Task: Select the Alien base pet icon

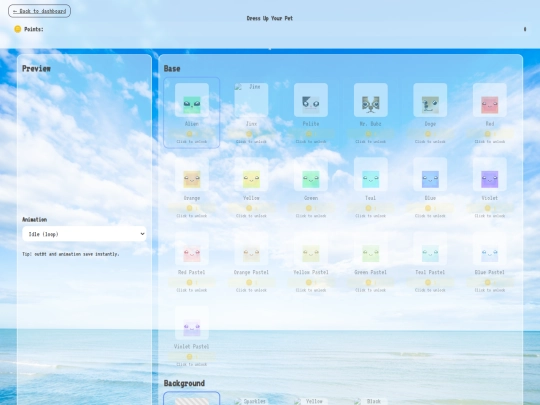Action: pyautogui.click(x=191, y=100)
